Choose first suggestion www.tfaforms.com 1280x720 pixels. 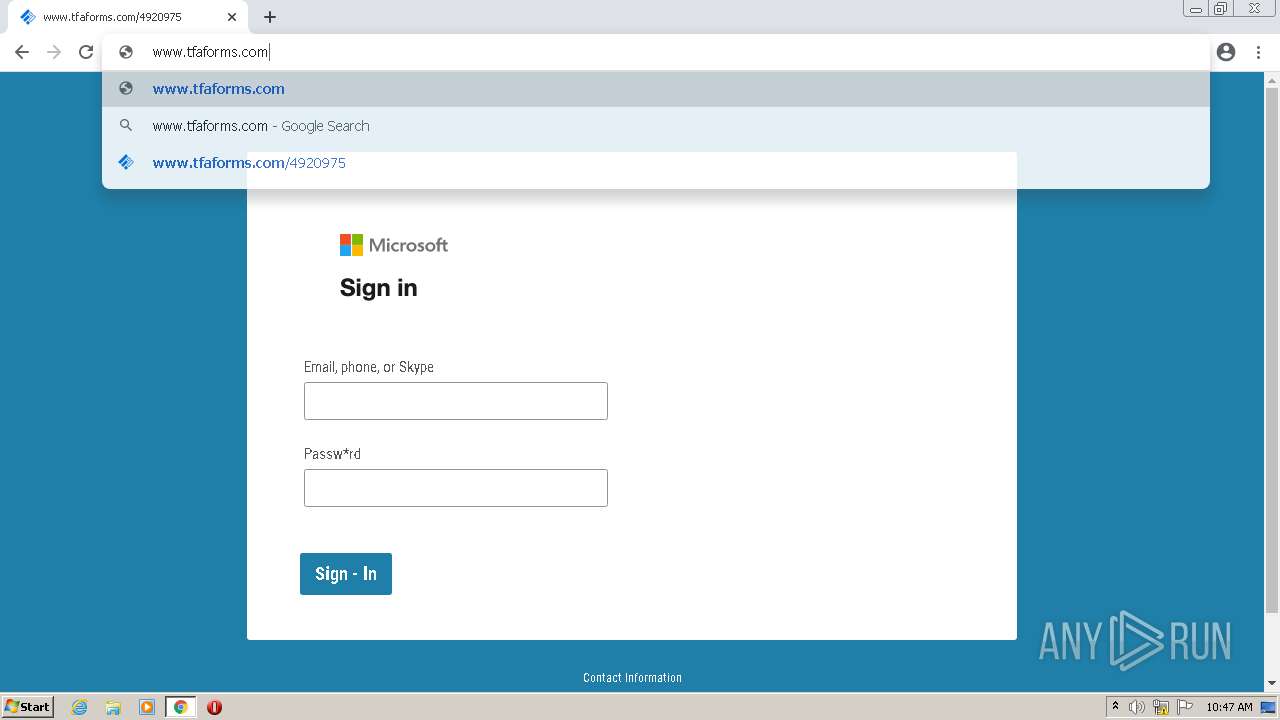pos(656,89)
